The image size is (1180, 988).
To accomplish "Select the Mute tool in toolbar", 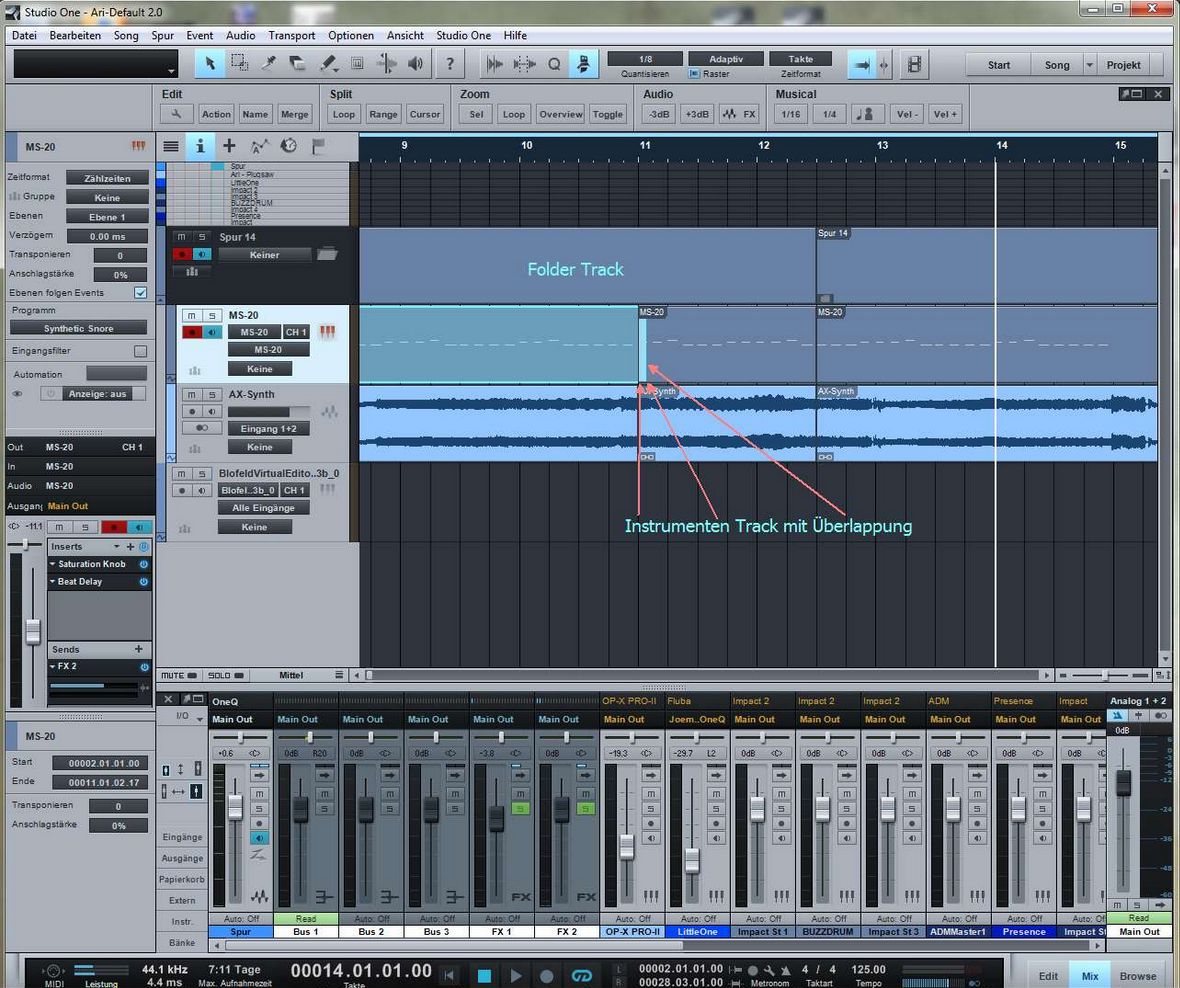I will tap(357, 64).
